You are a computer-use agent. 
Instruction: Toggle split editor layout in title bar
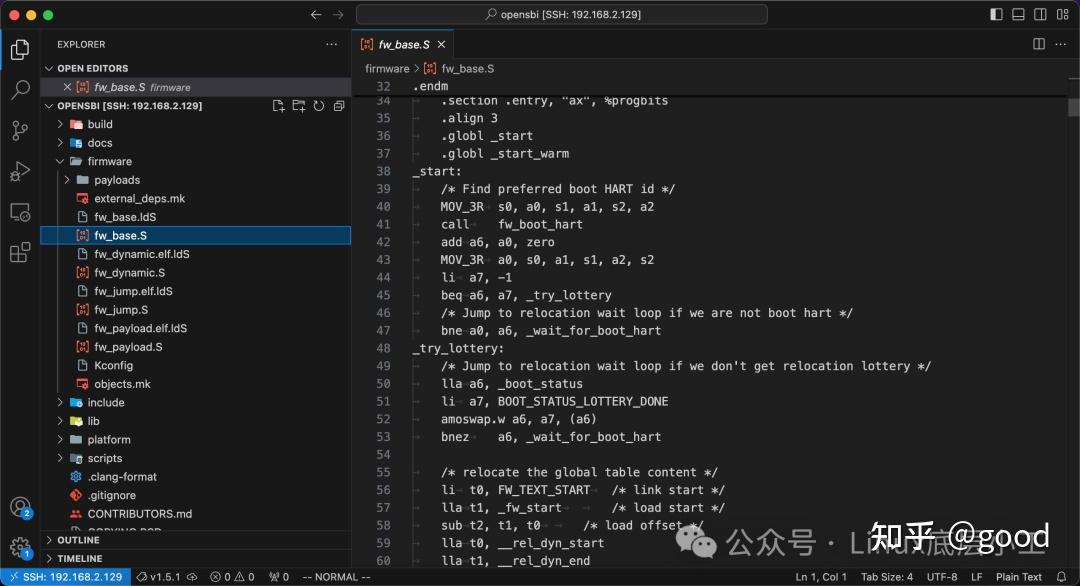click(x=1037, y=44)
